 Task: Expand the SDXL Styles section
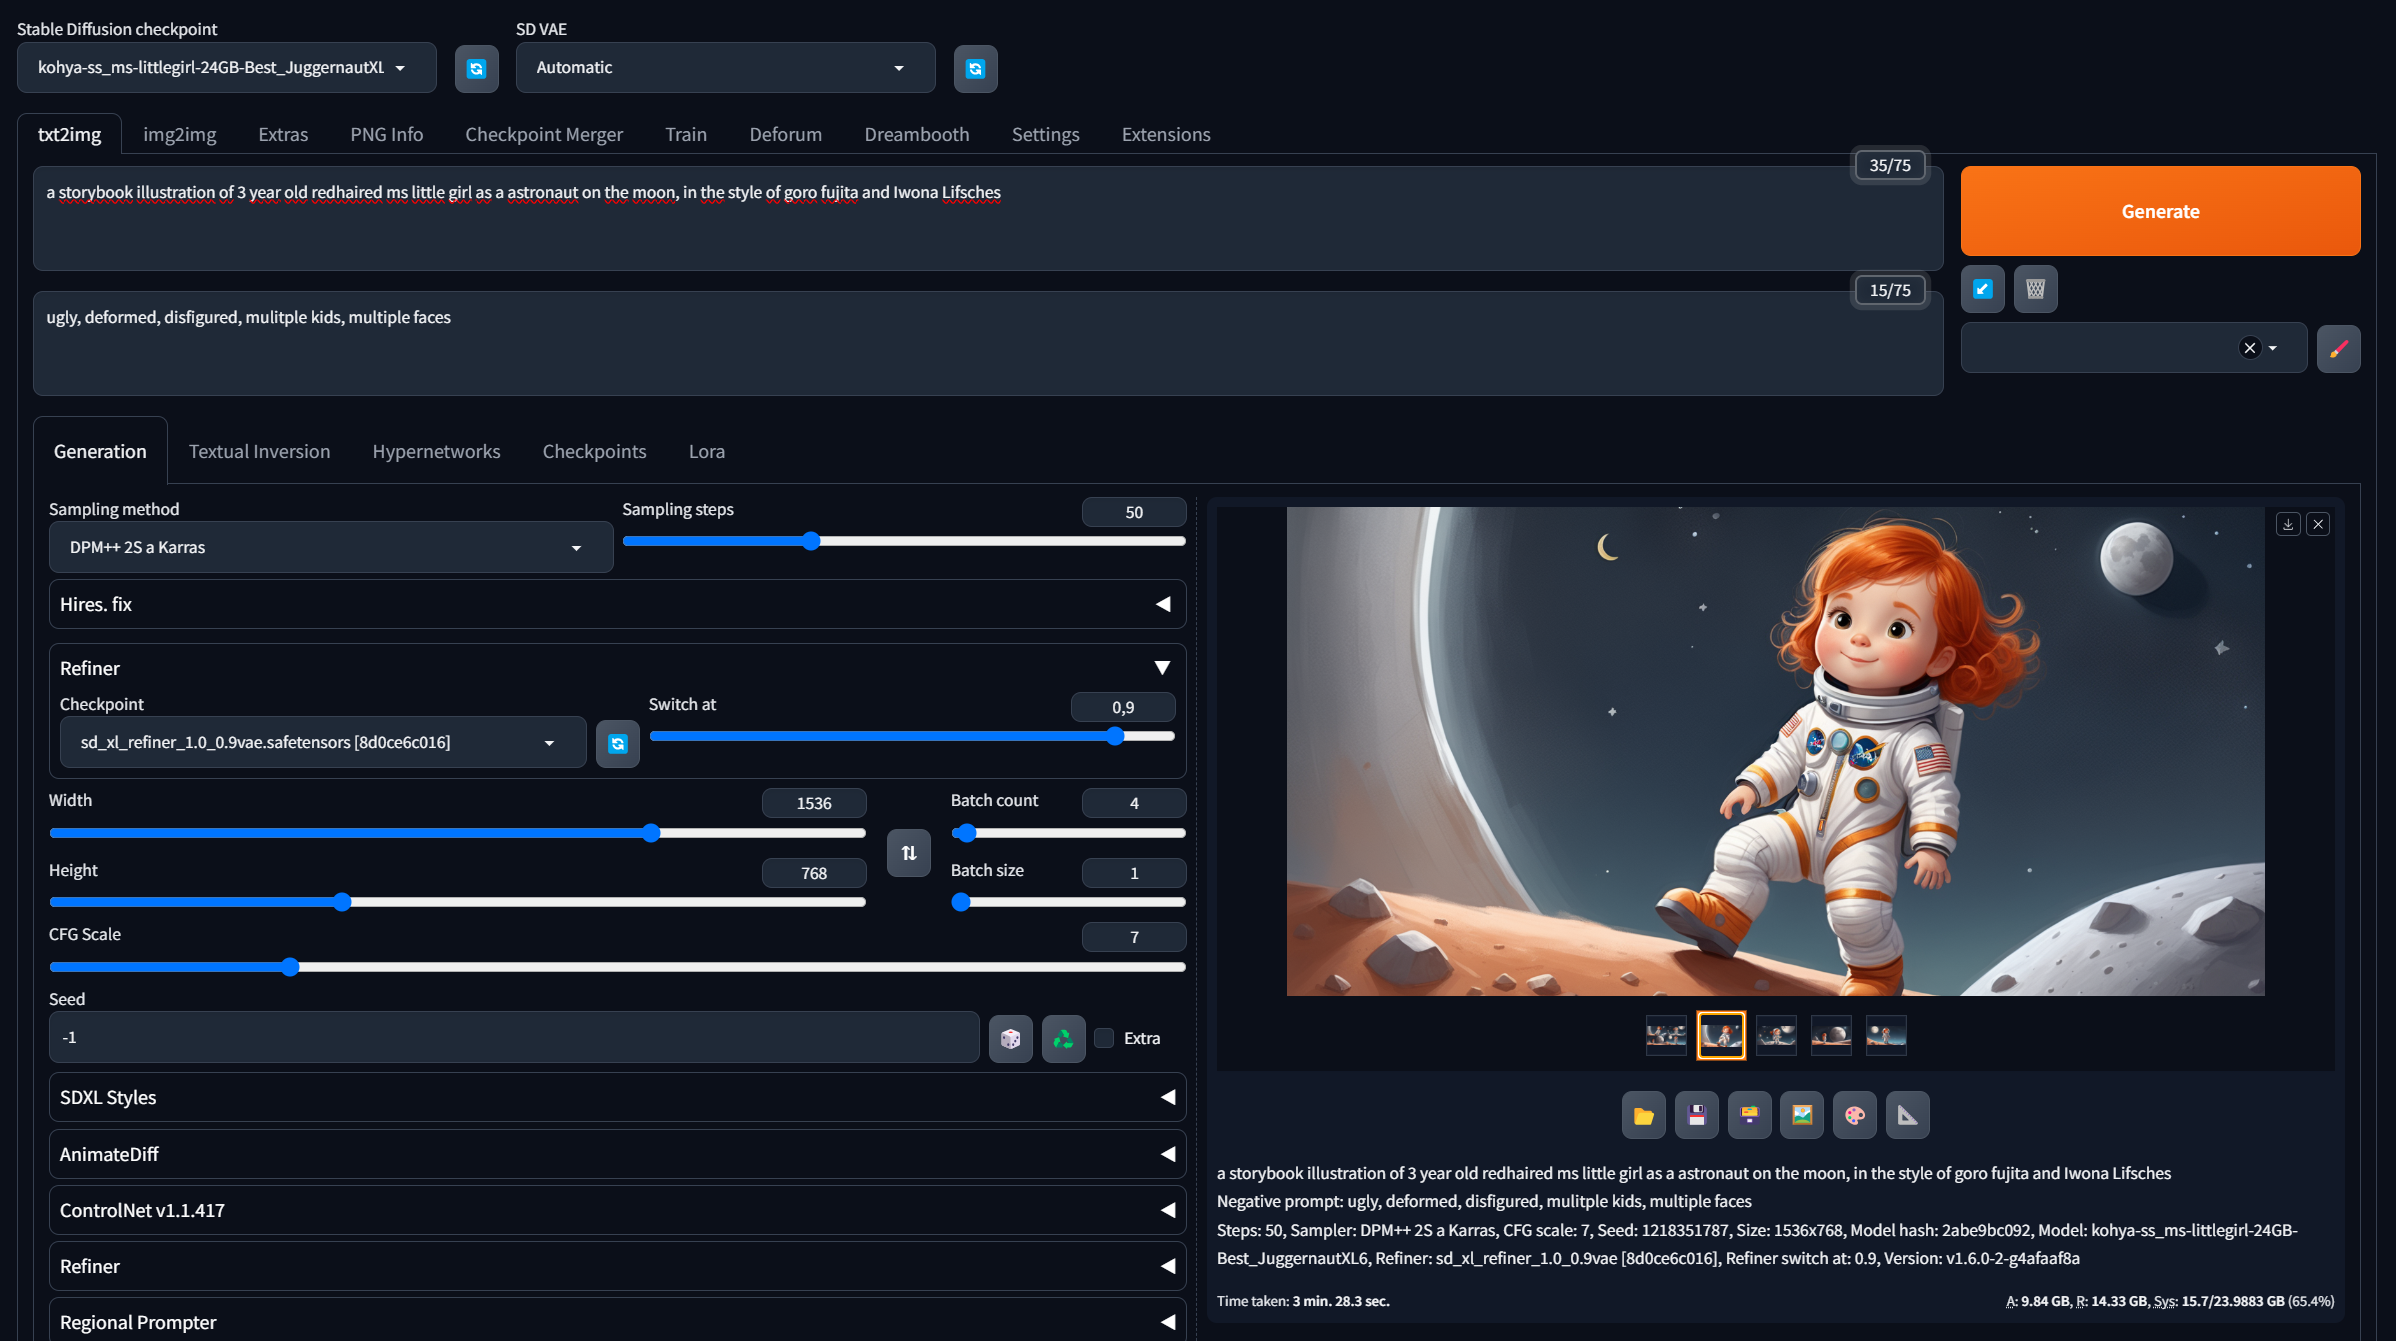(617, 1097)
